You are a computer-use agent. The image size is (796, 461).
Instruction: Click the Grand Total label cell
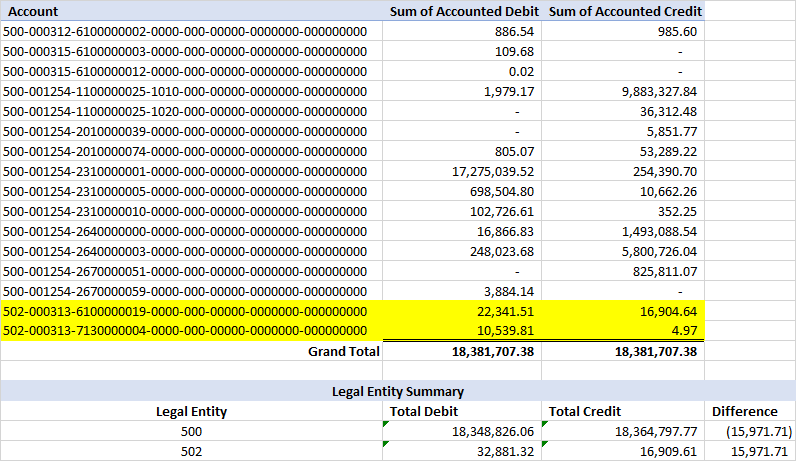click(x=191, y=351)
